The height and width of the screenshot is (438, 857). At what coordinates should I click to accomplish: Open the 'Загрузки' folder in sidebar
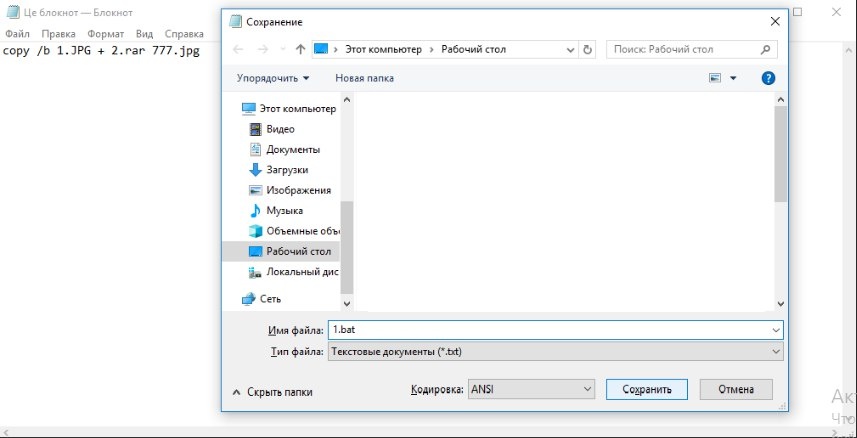pos(279,170)
